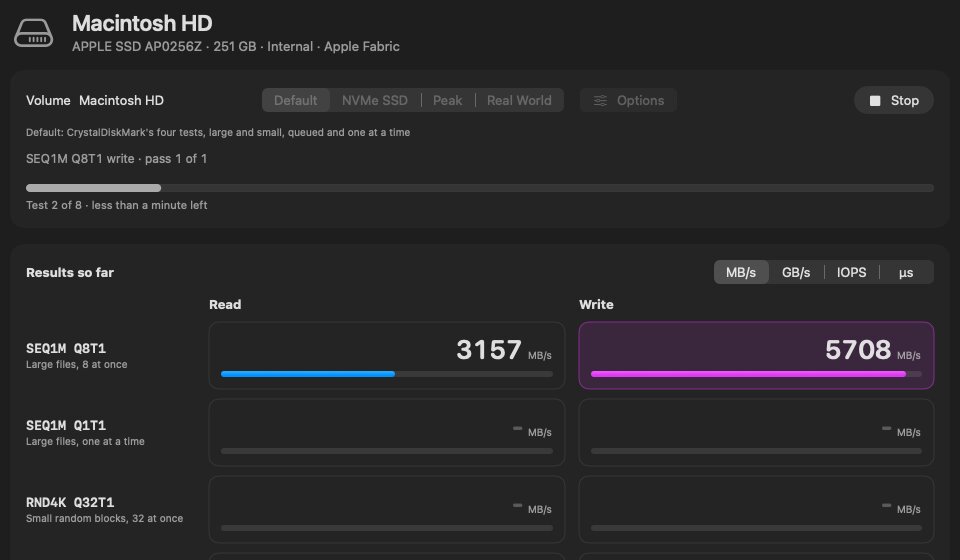960x560 pixels.
Task: Click the SEQ1M Q1T1 write result card
Action: [x=756, y=433]
